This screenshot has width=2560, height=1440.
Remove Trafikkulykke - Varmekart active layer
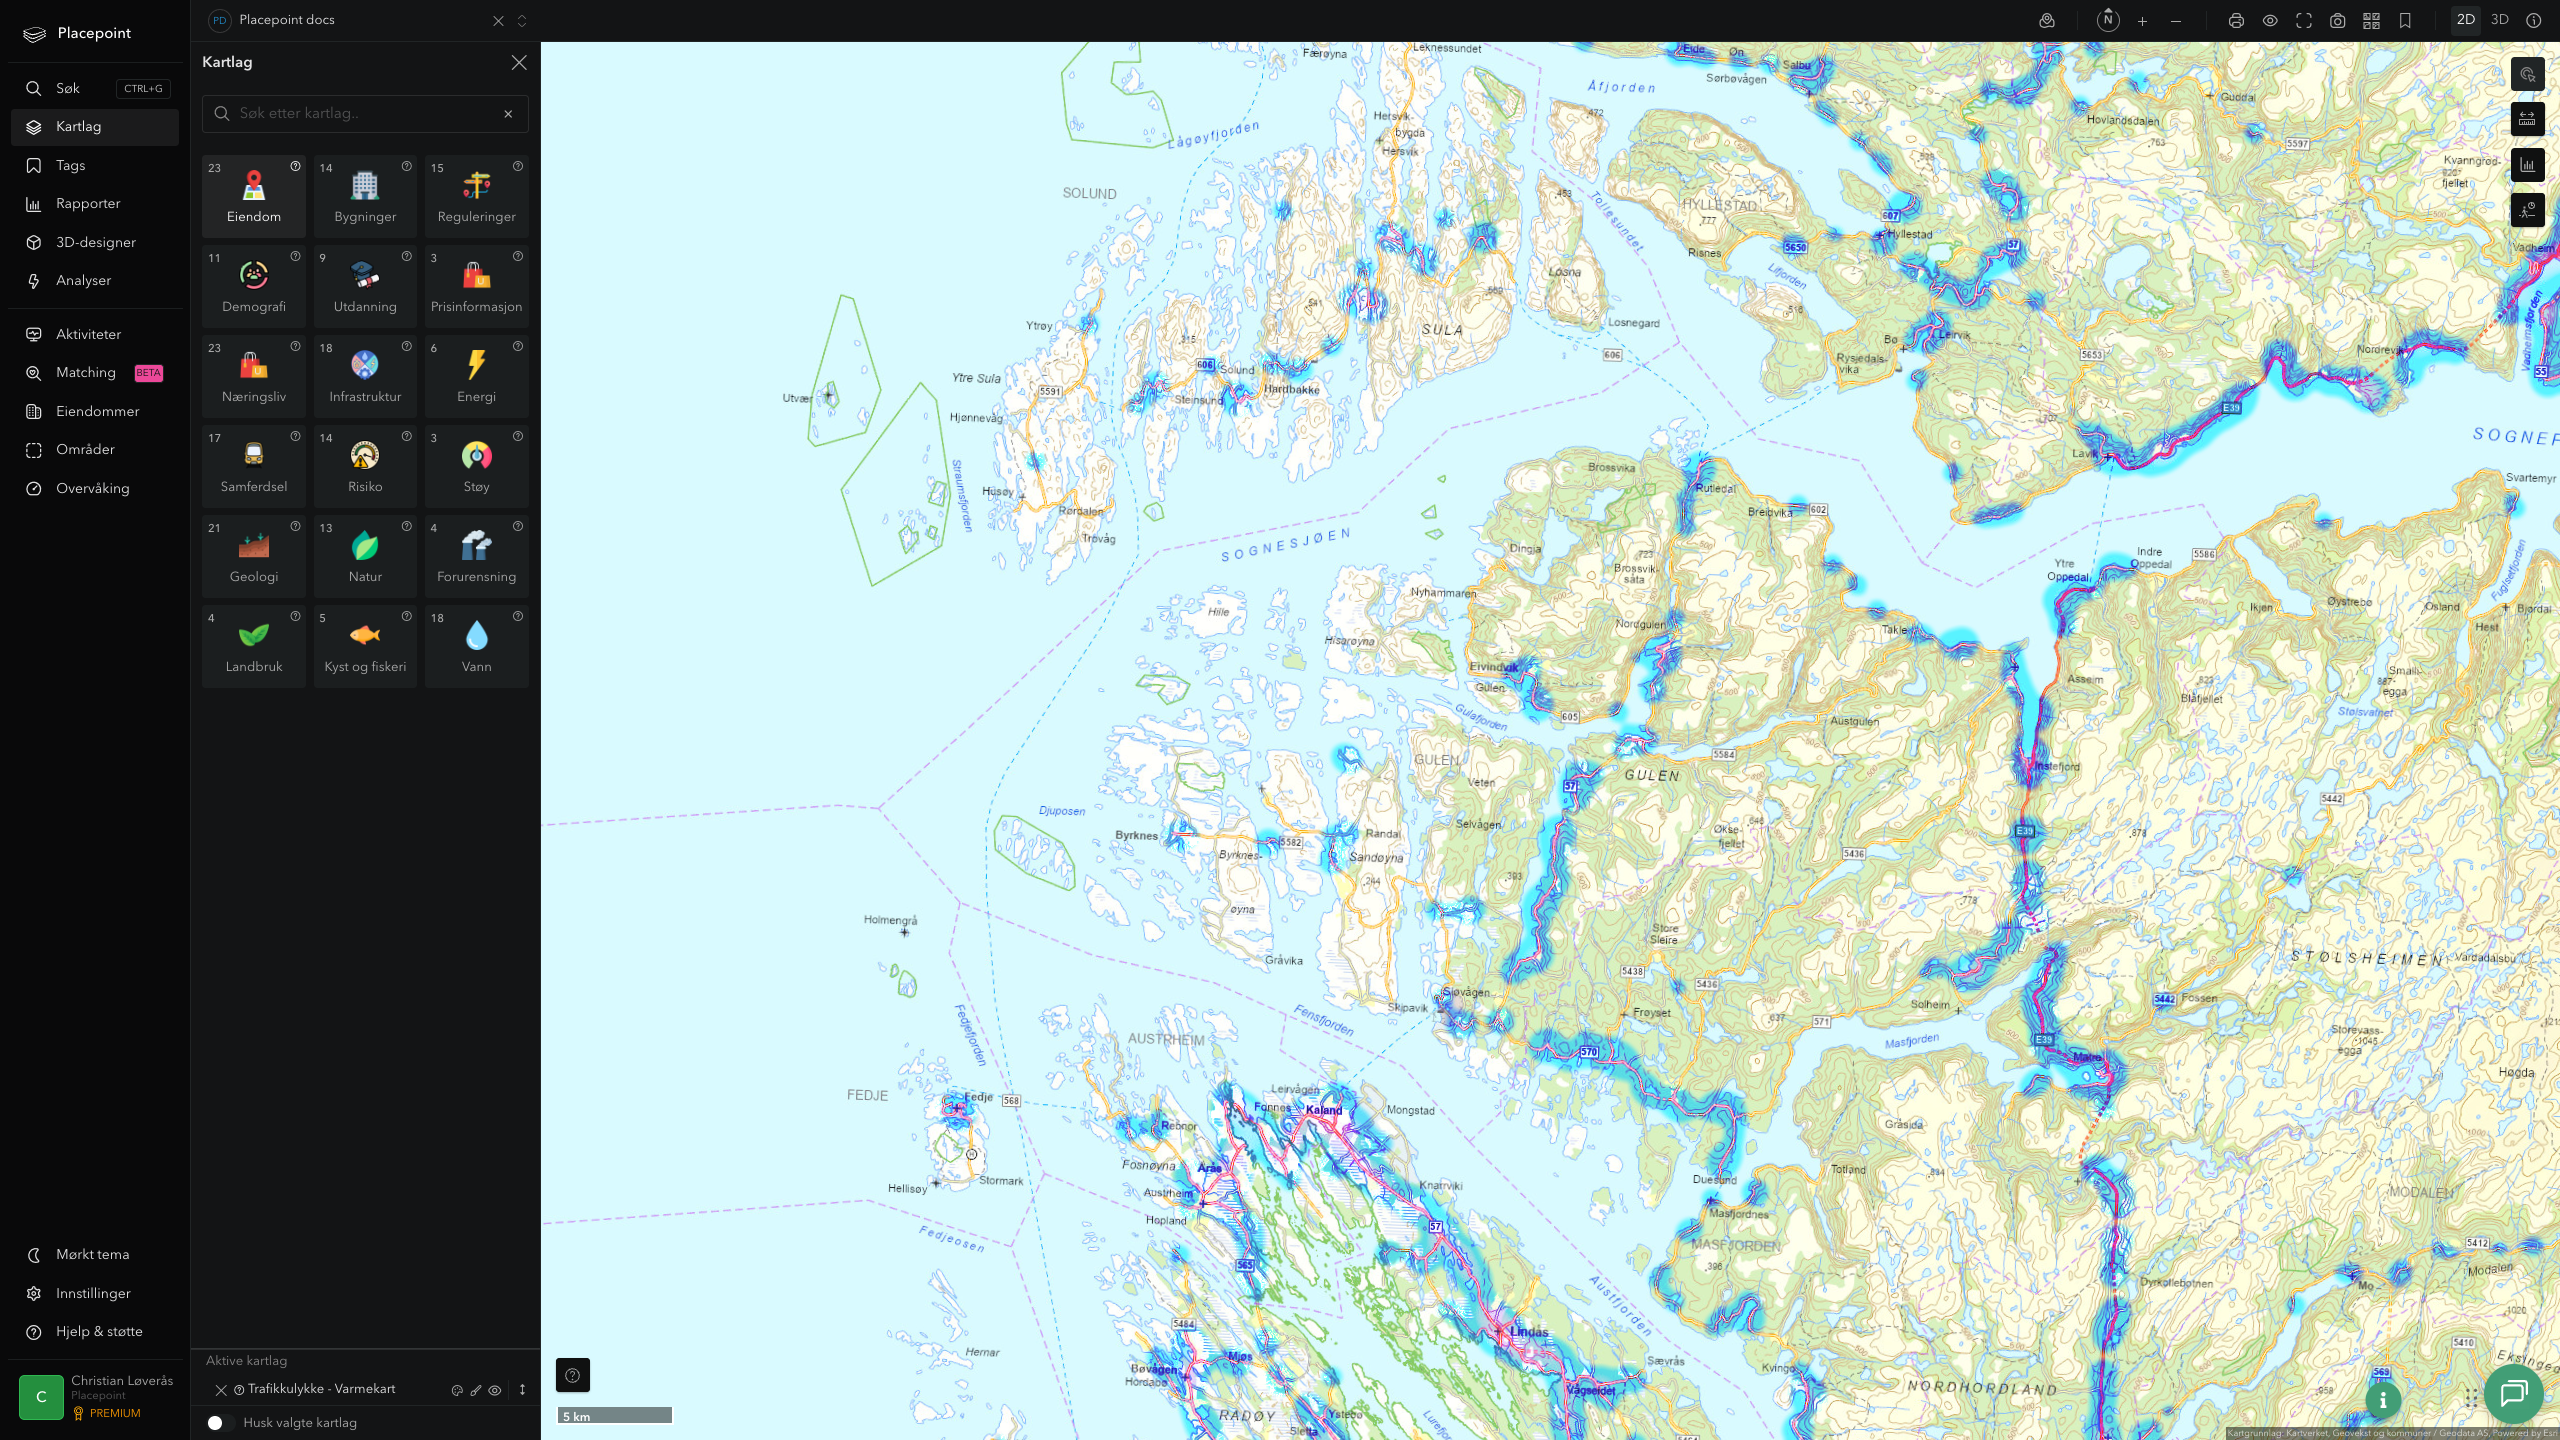[x=221, y=1390]
